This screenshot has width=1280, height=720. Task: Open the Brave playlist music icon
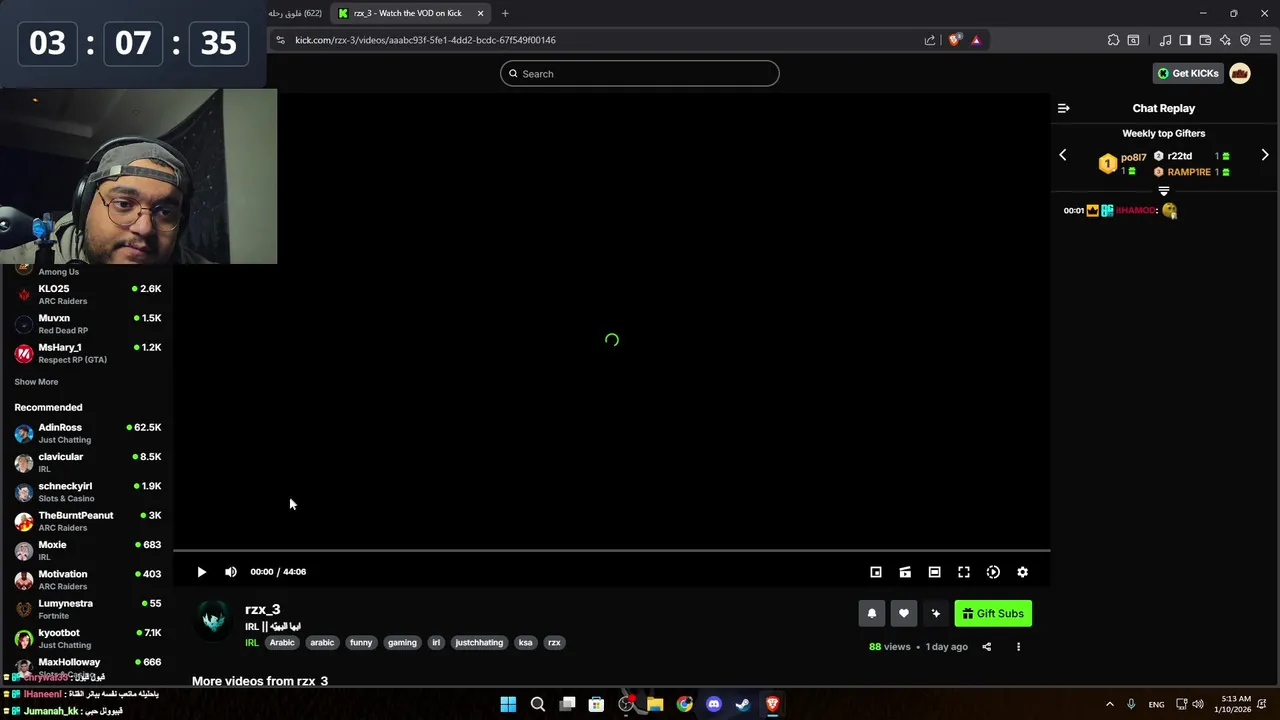[1165, 40]
